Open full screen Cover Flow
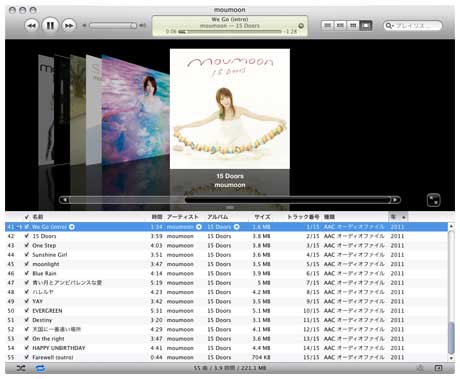 coord(433,200)
